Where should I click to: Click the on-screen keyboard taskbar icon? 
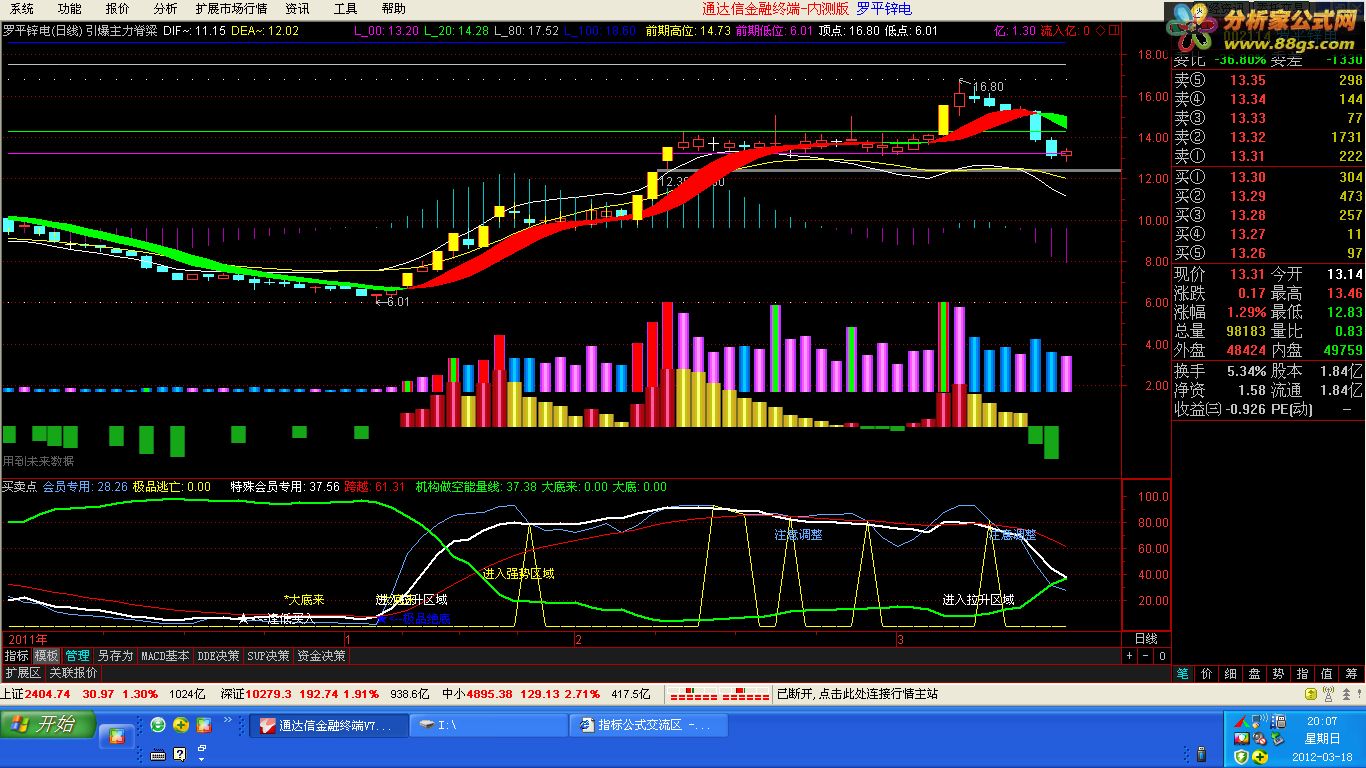(x=157, y=753)
